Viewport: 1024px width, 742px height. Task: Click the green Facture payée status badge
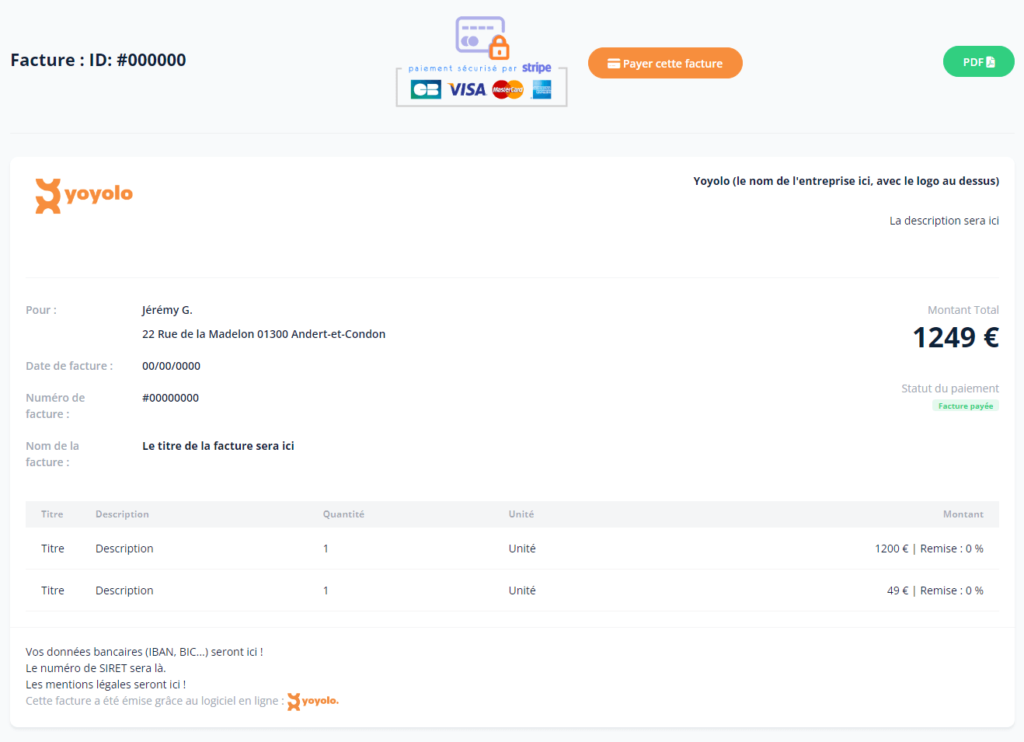965,406
